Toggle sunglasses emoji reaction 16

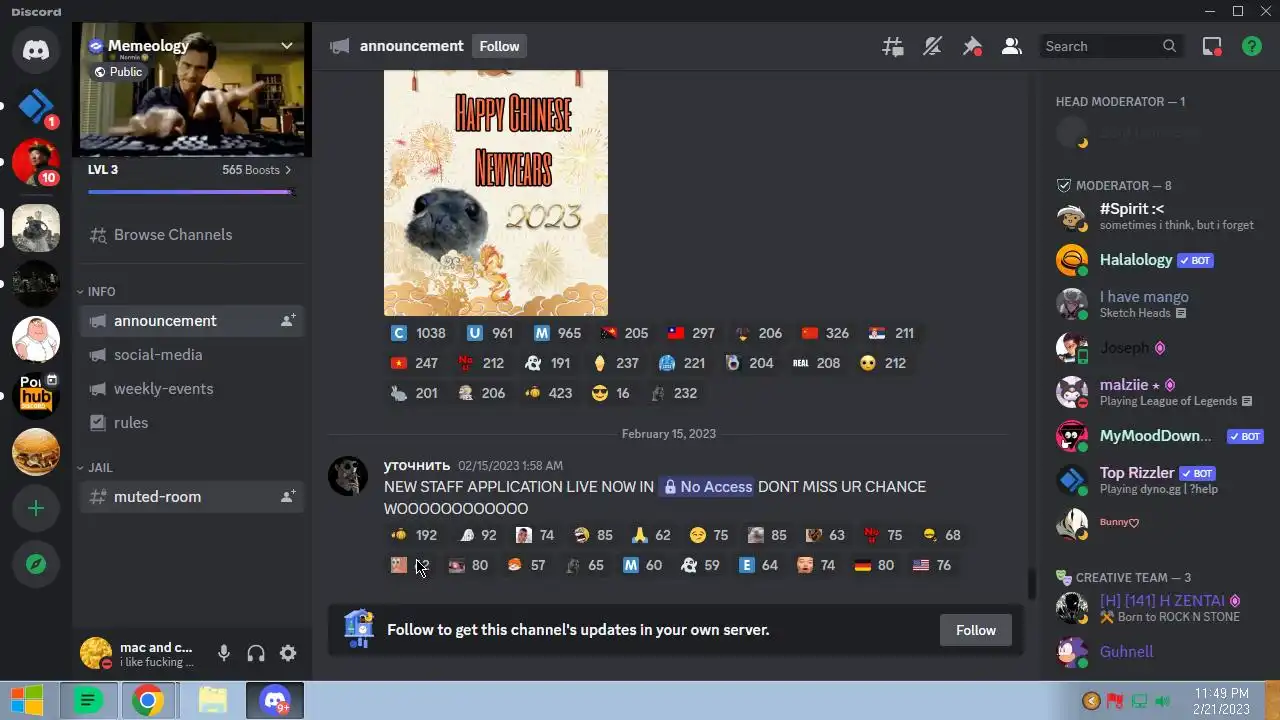click(x=610, y=393)
